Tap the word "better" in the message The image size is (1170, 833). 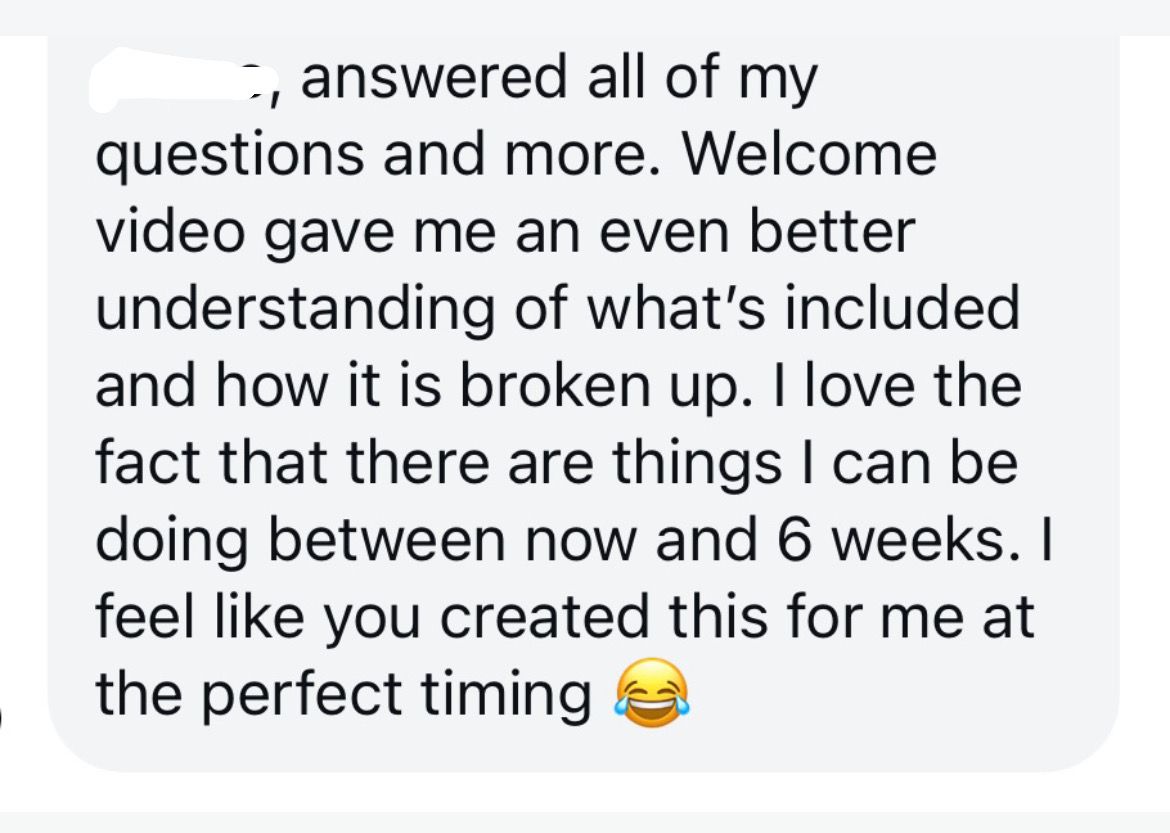pos(831,231)
